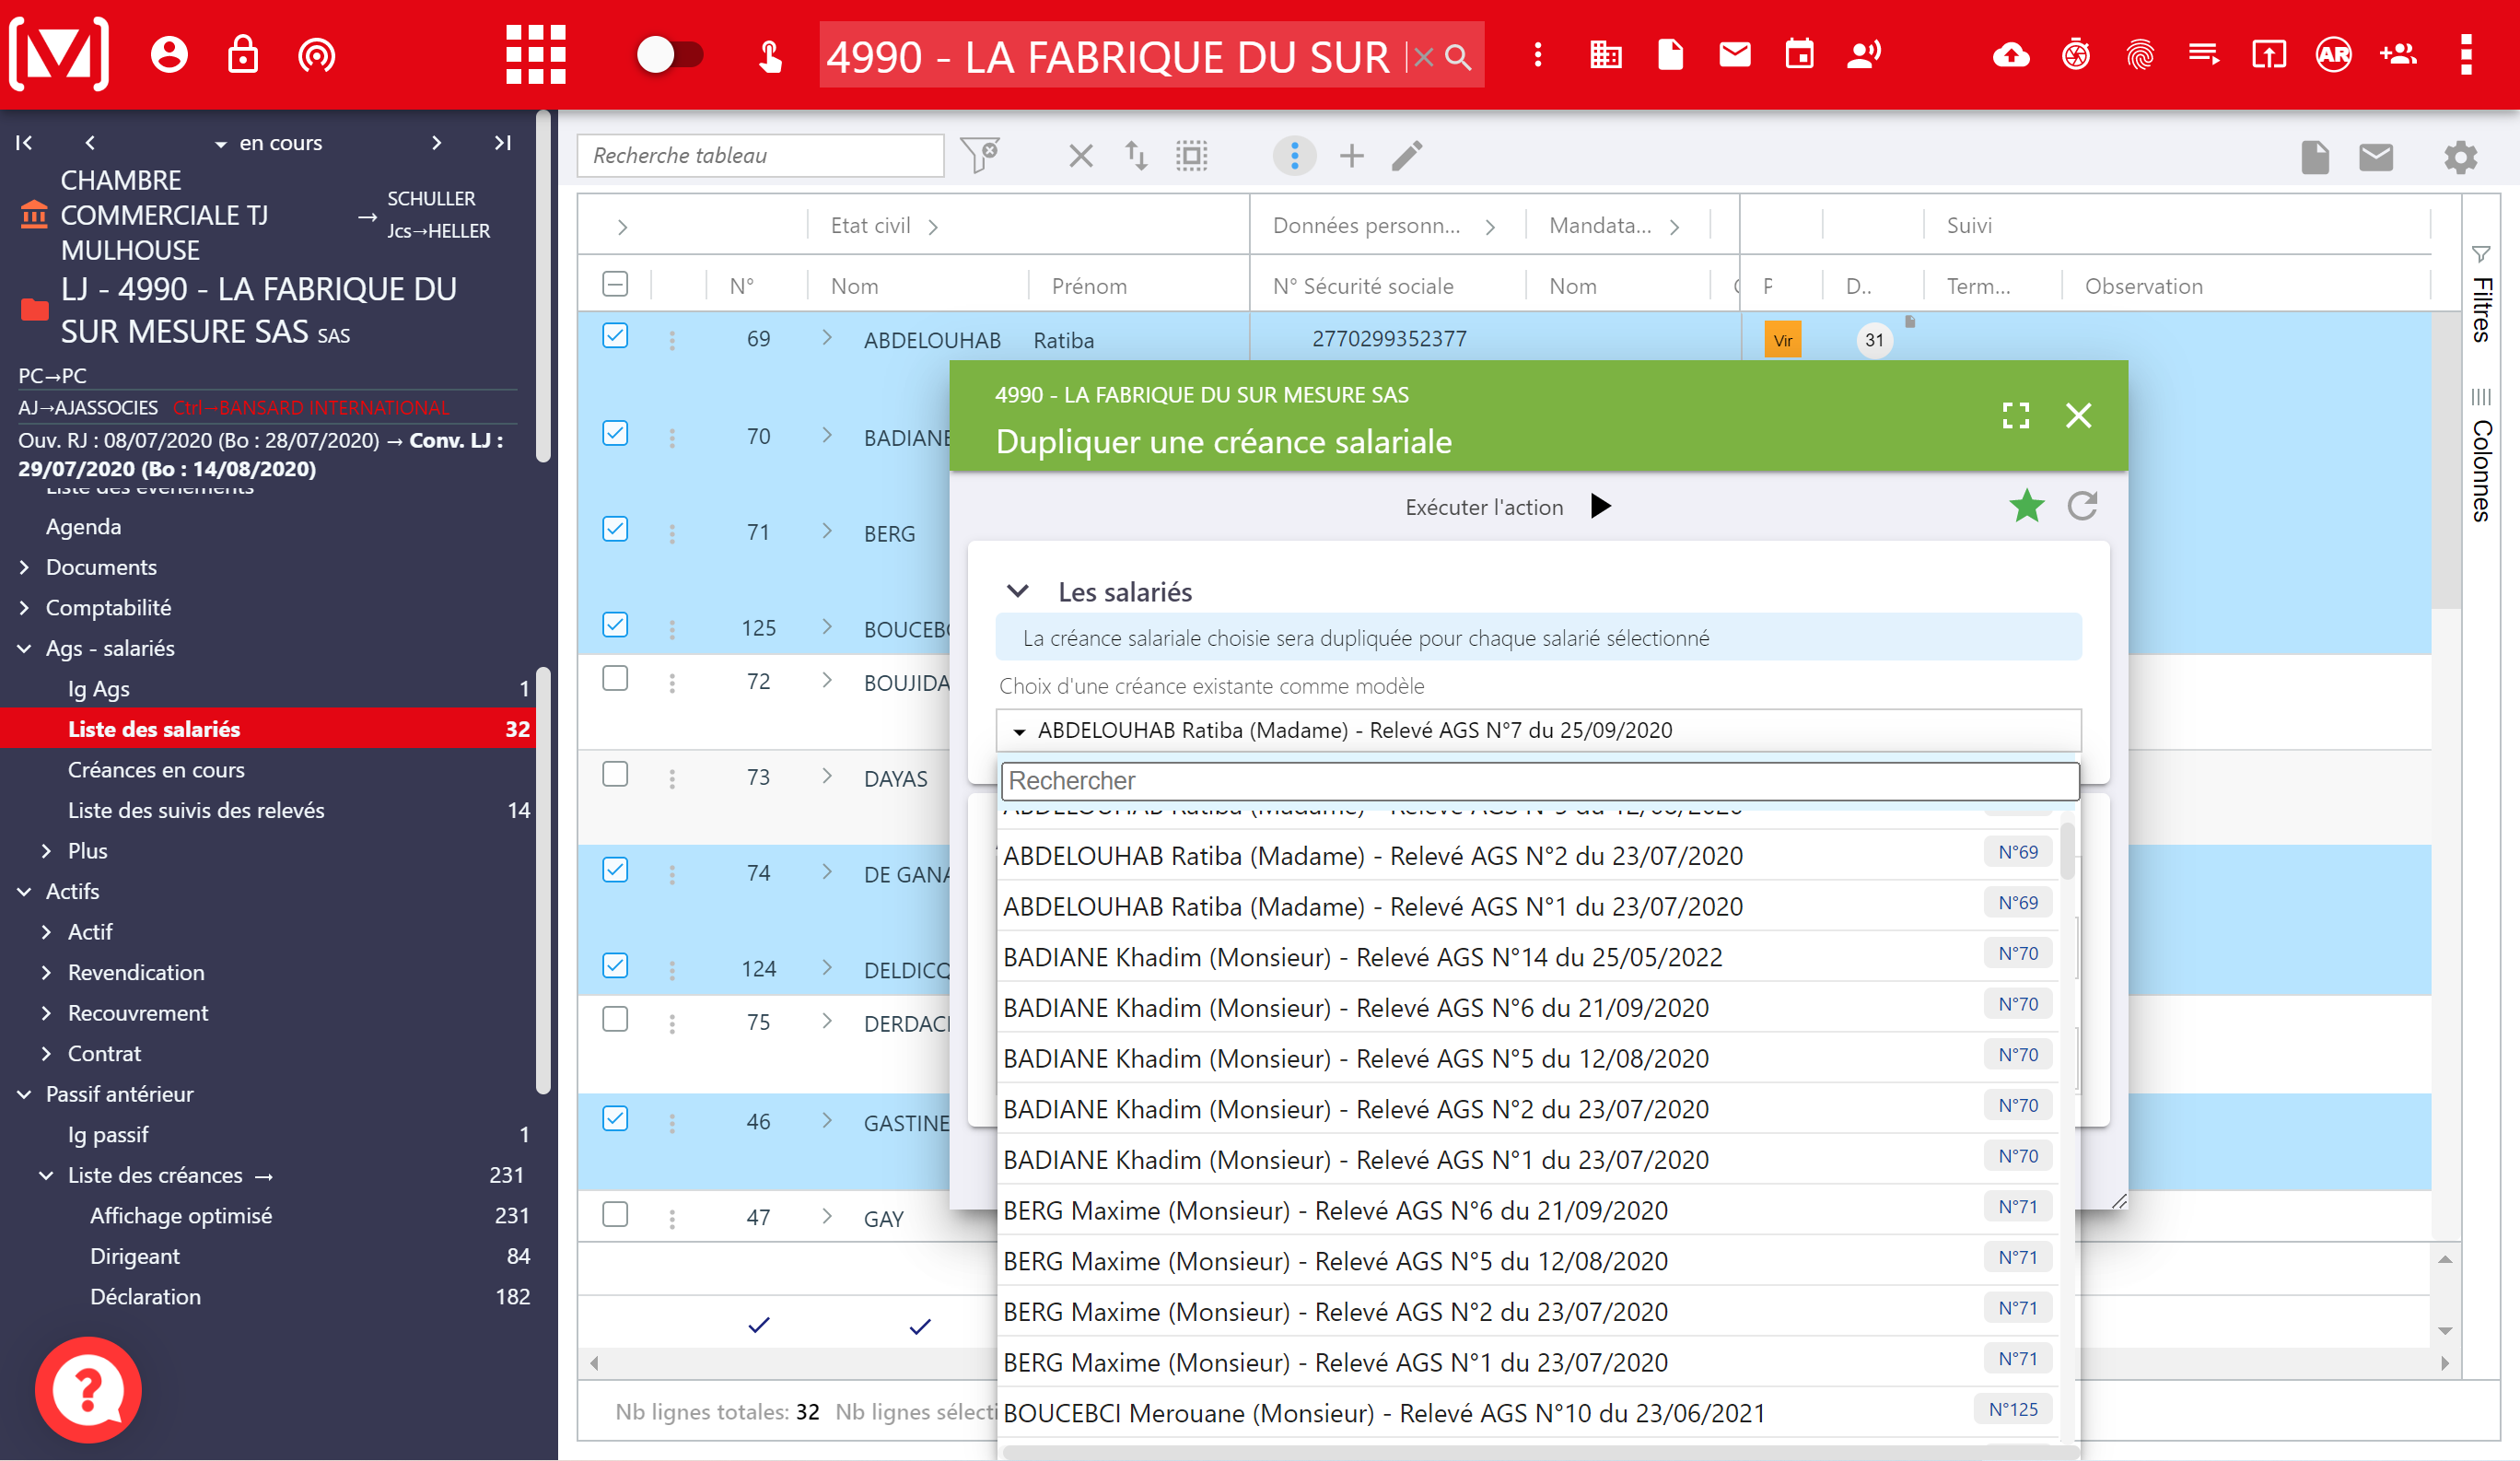The width and height of the screenshot is (2520, 1461).
Task: Open the table settings gear
Action: click(2461, 157)
